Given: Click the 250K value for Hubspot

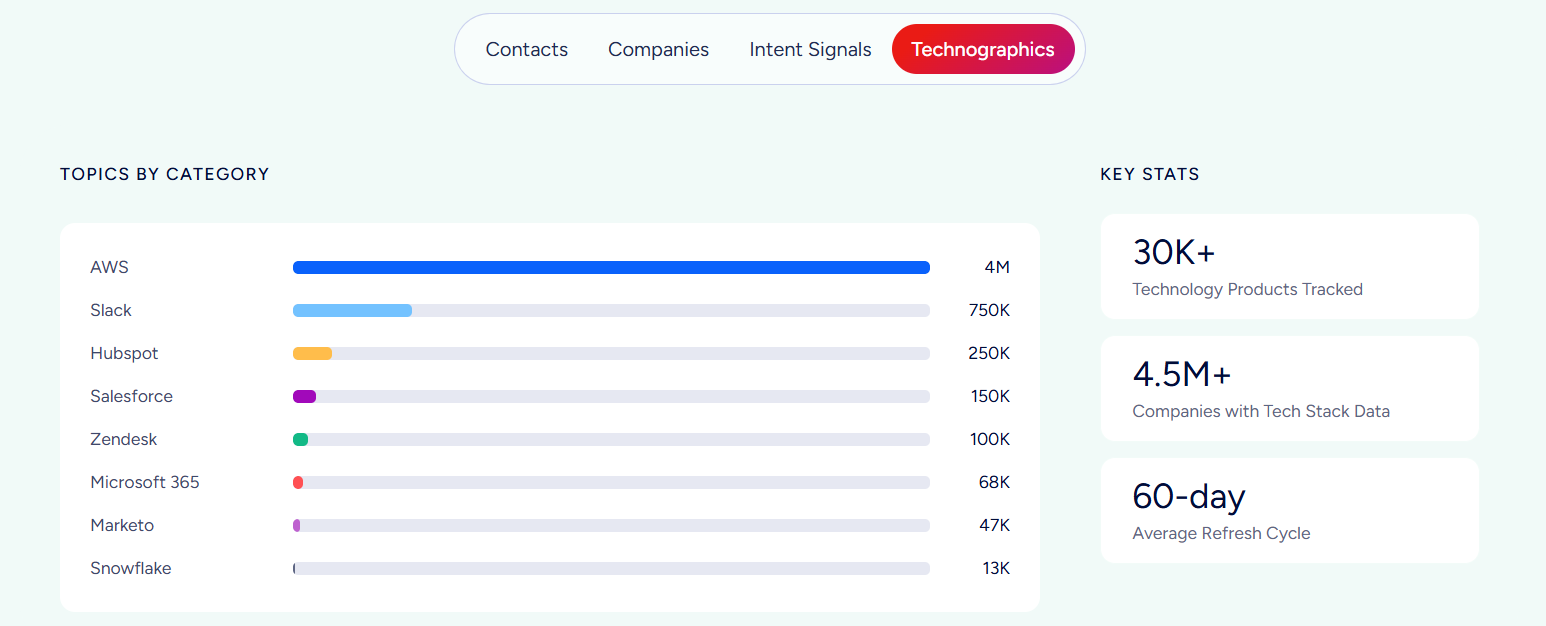Looking at the screenshot, I should pos(990,353).
